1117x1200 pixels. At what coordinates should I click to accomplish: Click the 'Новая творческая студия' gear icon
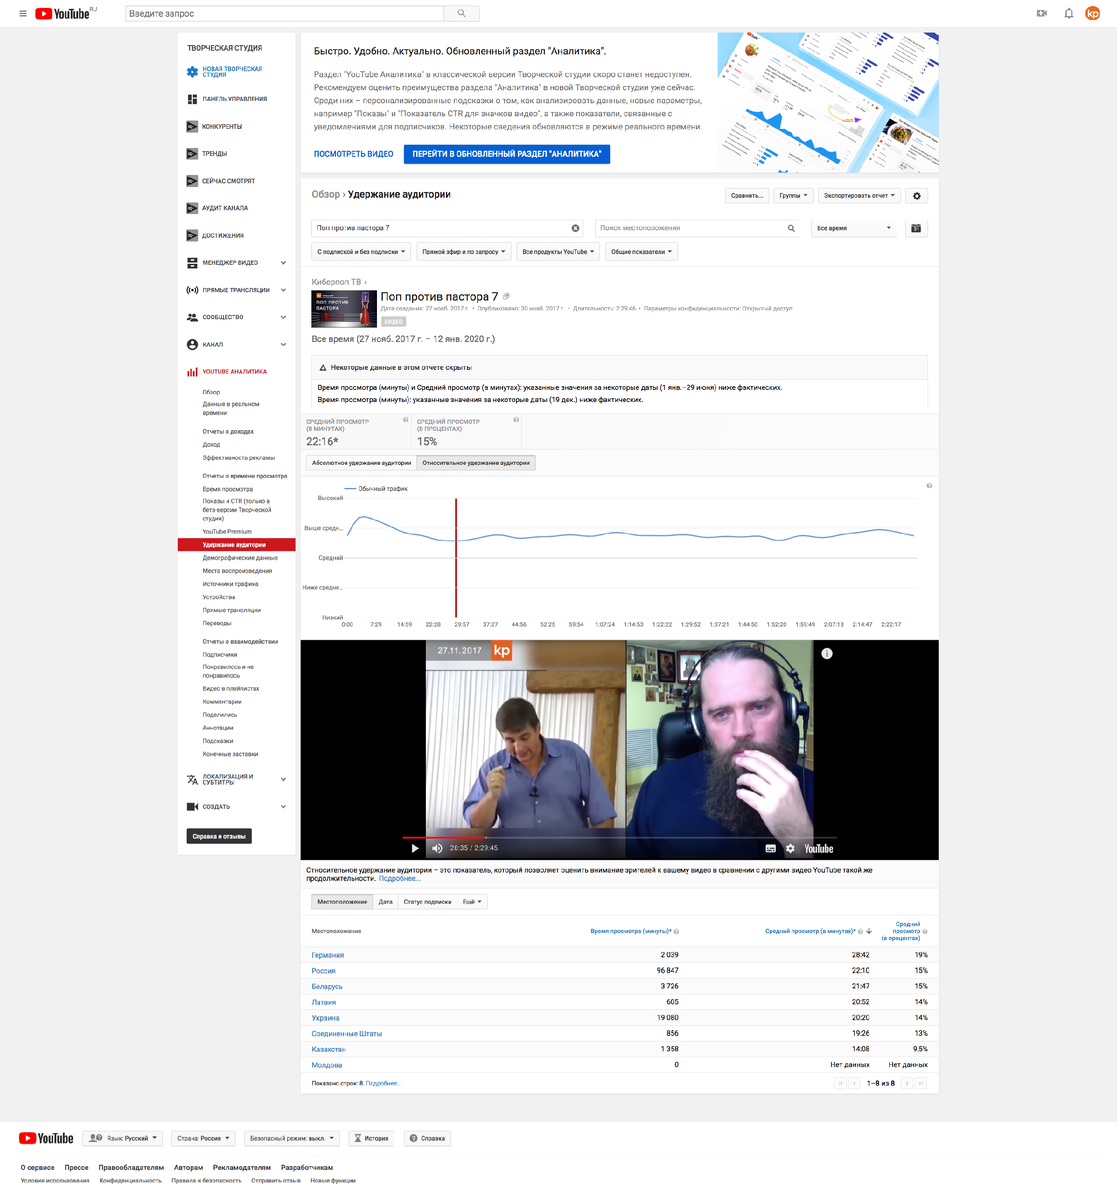192,72
